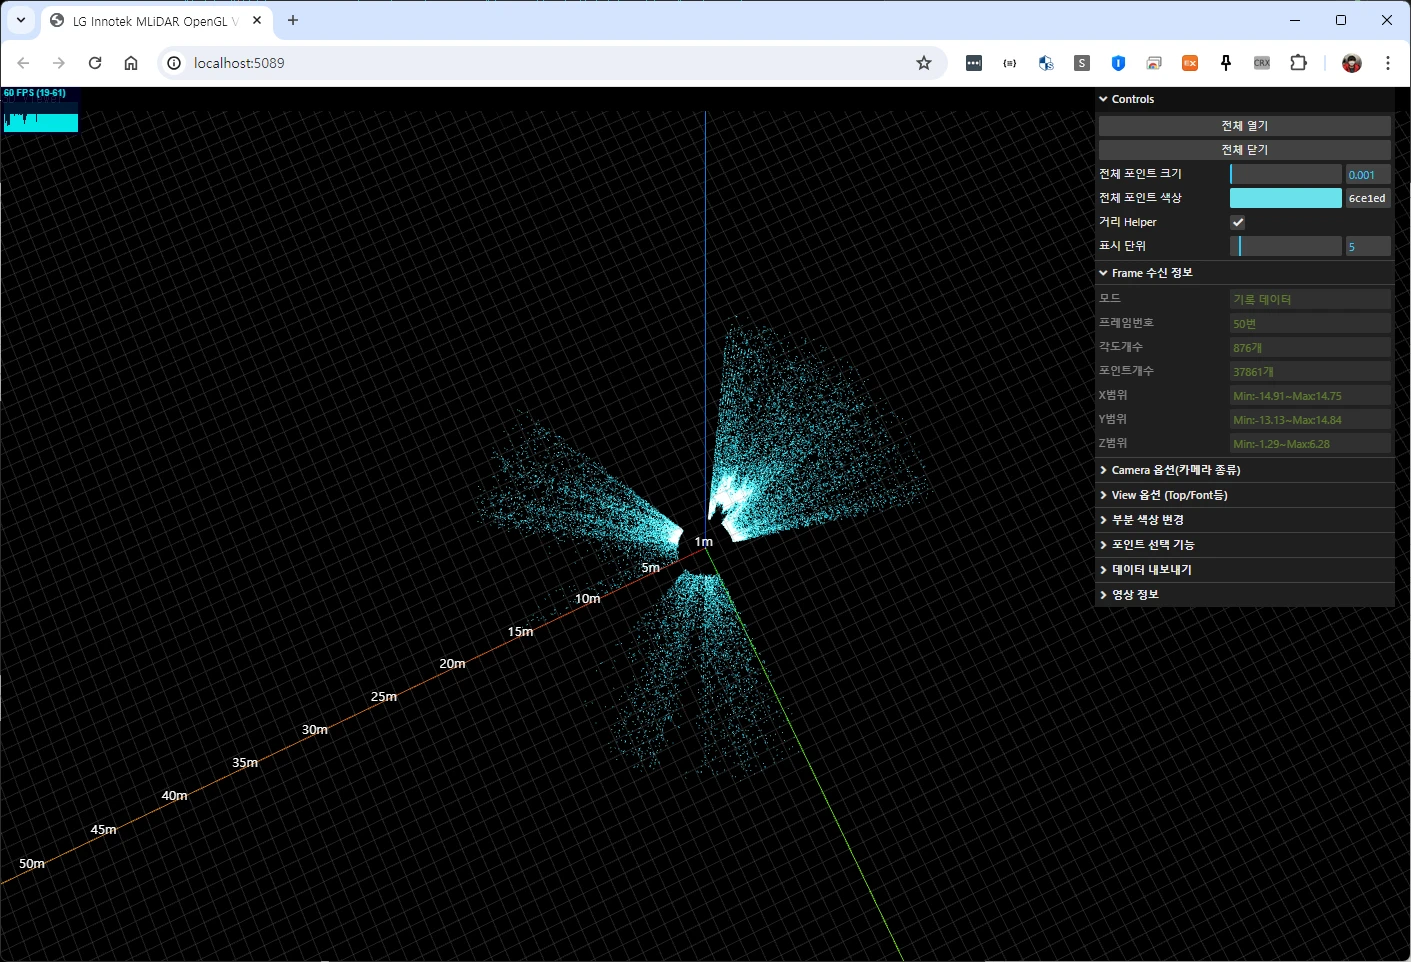The image size is (1411, 962).
Task: Click the 각도개수 value 876개
Action: 1310,347
